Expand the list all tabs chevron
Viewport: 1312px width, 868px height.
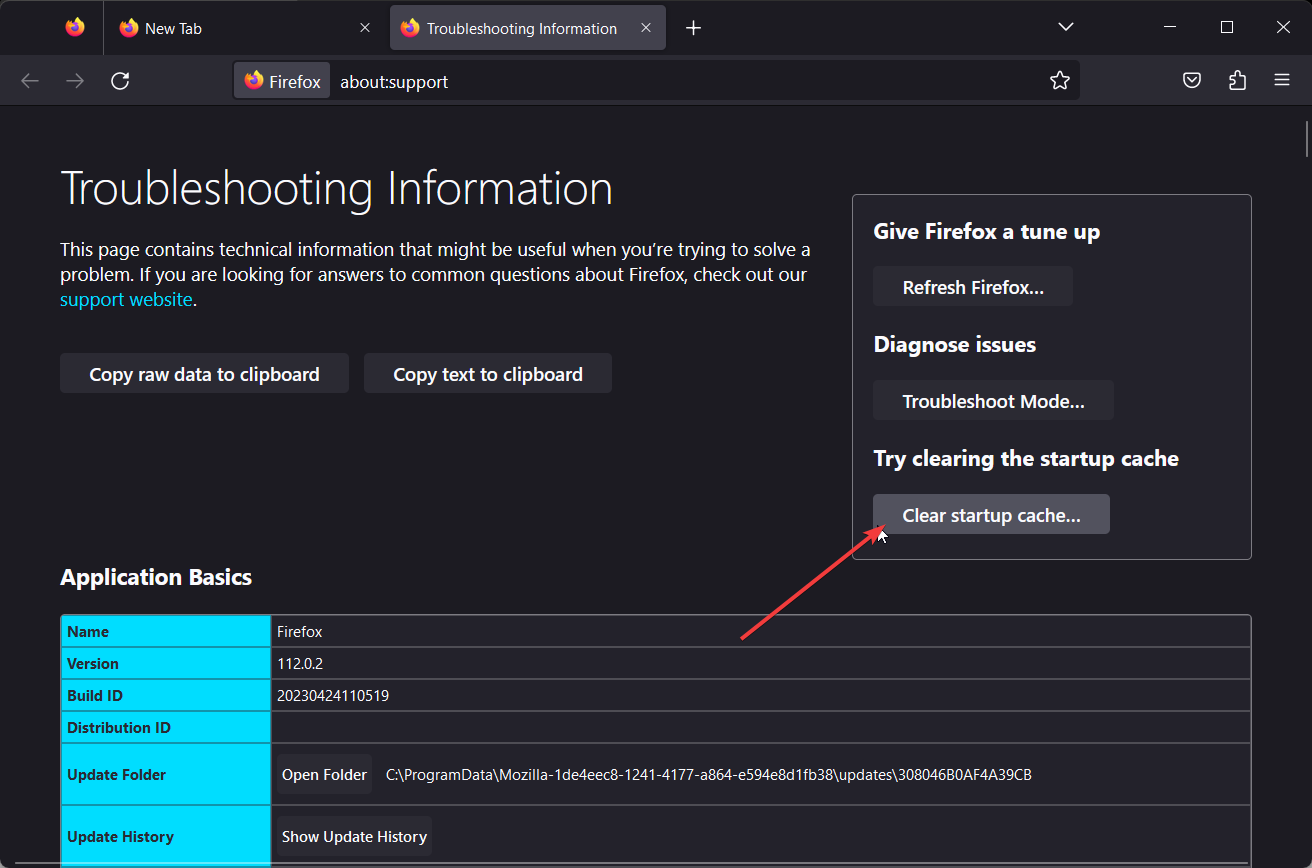tap(1066, 27)
